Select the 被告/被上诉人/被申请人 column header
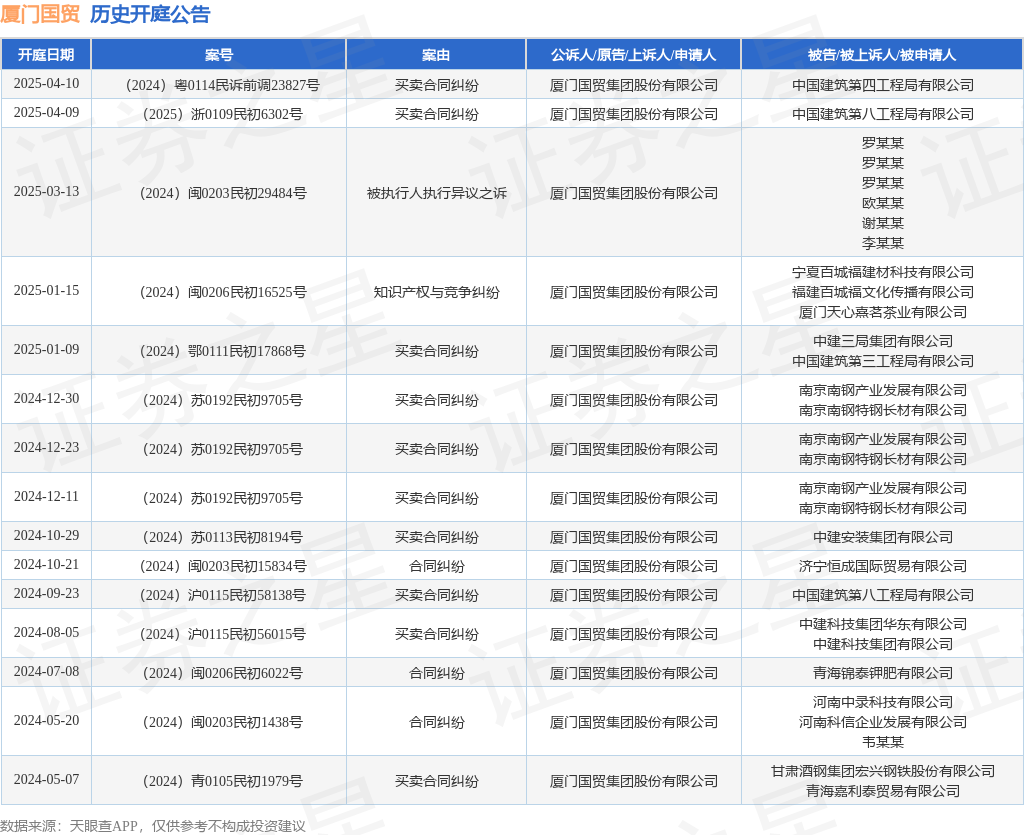 pos(882,55)
